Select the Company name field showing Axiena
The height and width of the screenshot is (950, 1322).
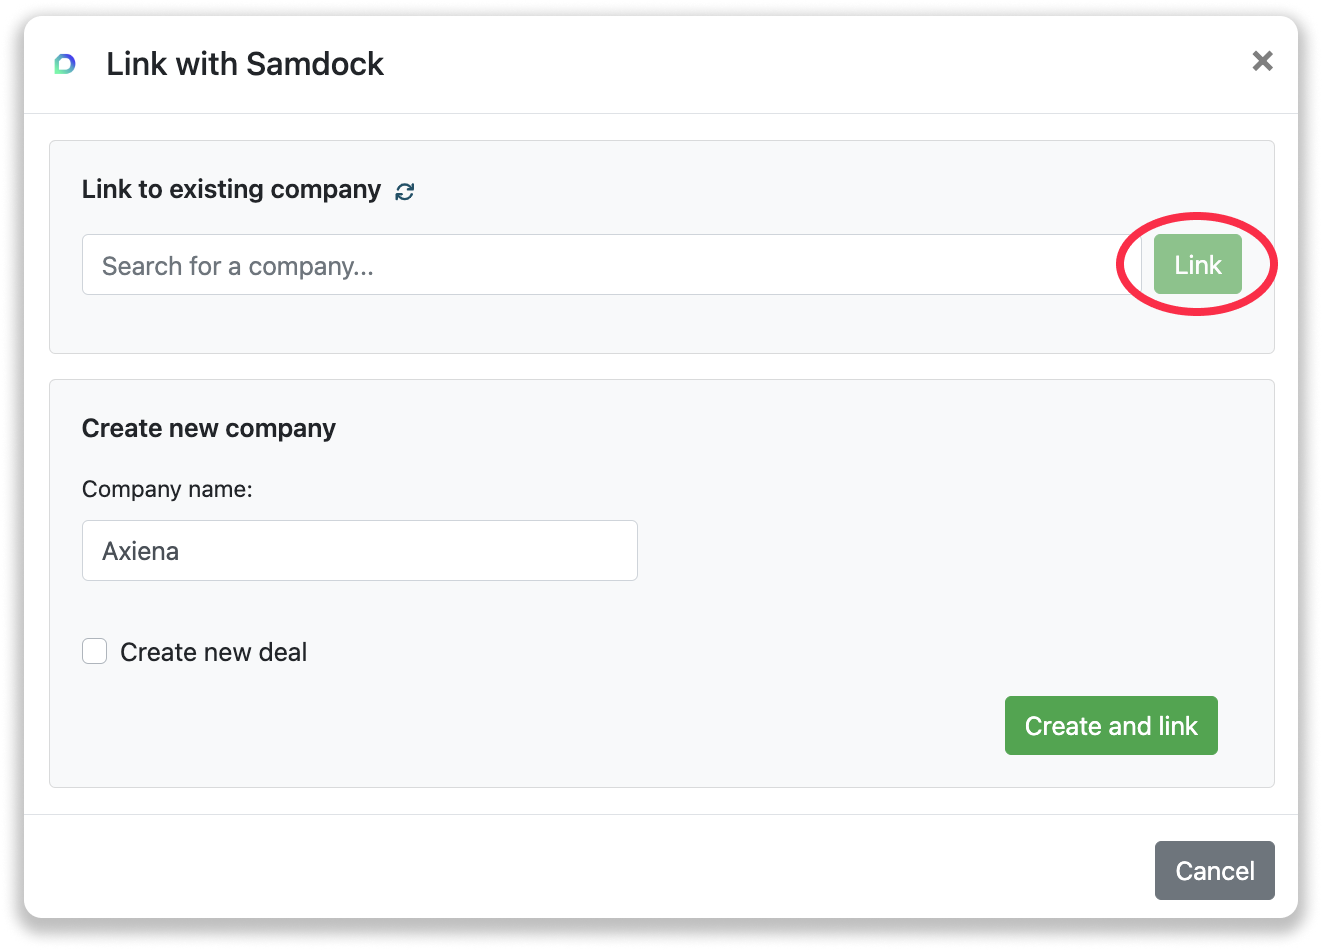coord(359,550)
